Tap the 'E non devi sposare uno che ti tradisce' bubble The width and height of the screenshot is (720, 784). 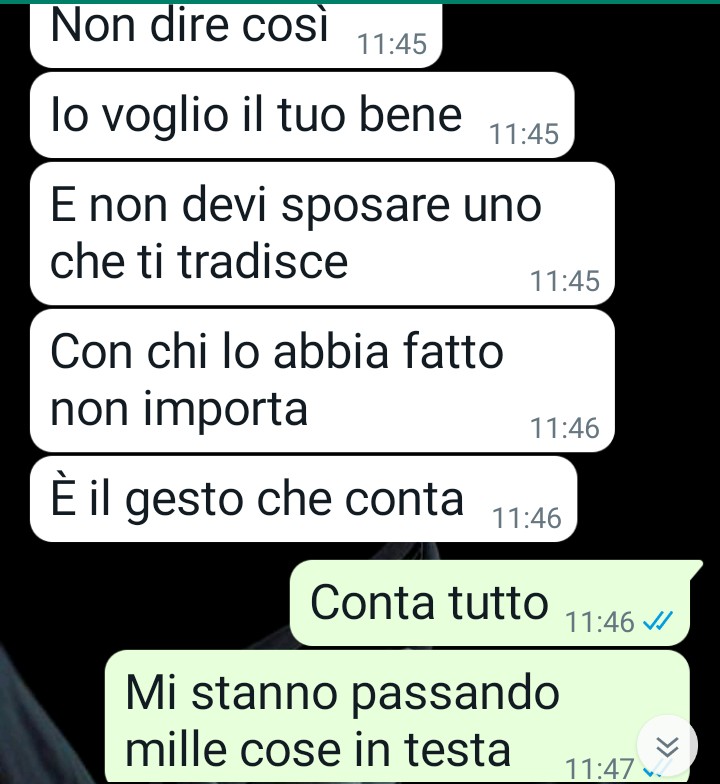[x=322, y=233]
